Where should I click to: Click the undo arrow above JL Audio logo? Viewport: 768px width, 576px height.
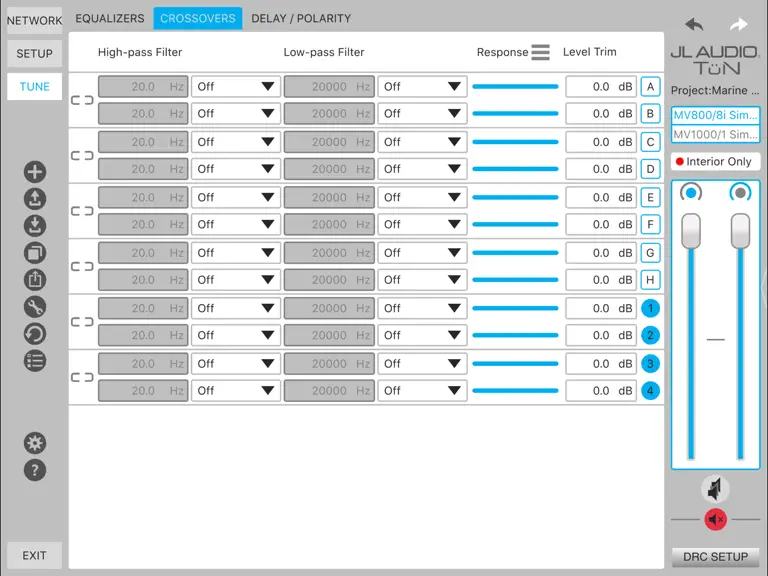pos(694,24)
